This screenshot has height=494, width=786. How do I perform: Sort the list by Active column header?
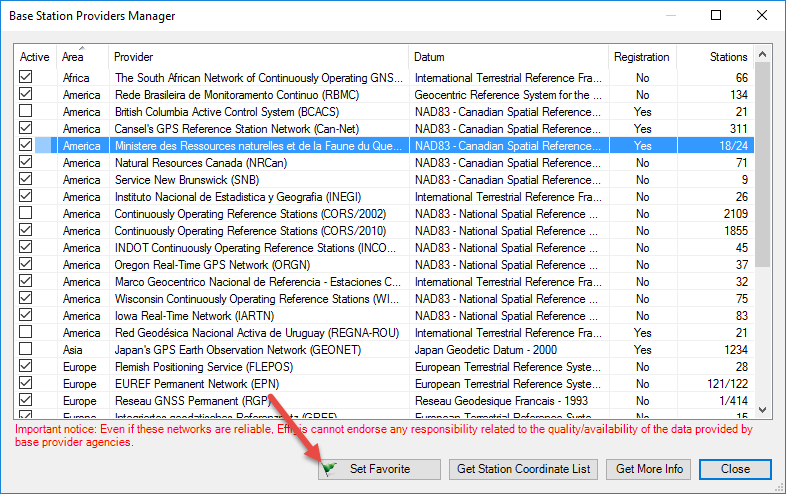[35, 57]
